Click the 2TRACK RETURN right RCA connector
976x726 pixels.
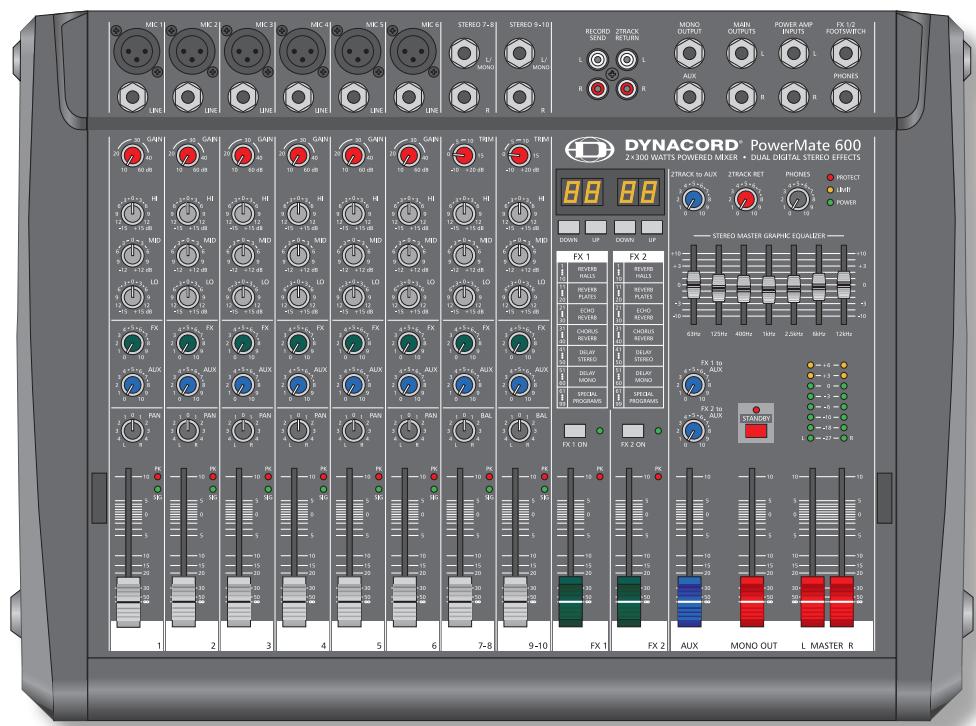[625, 90]
